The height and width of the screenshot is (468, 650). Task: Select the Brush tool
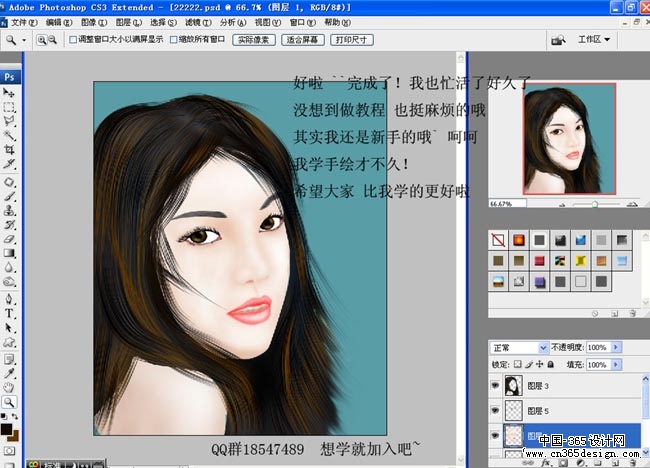pyautogui.click(x=9, y=196)
